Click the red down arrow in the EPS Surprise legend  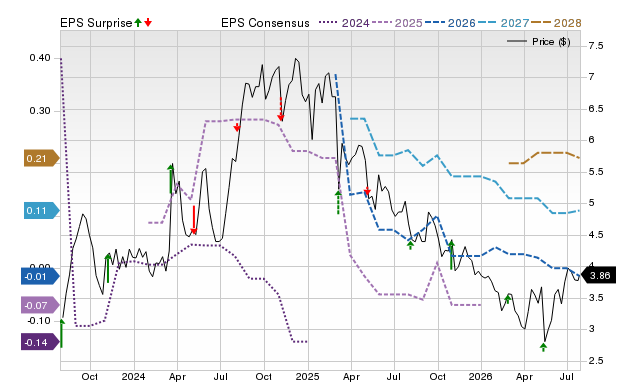click(148, 22)
